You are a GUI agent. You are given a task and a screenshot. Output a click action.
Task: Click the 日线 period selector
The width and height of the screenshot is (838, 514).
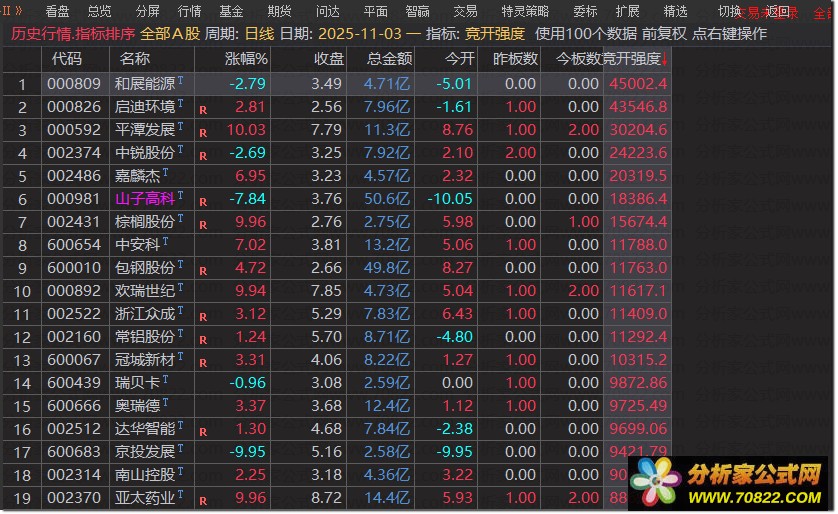259,34
